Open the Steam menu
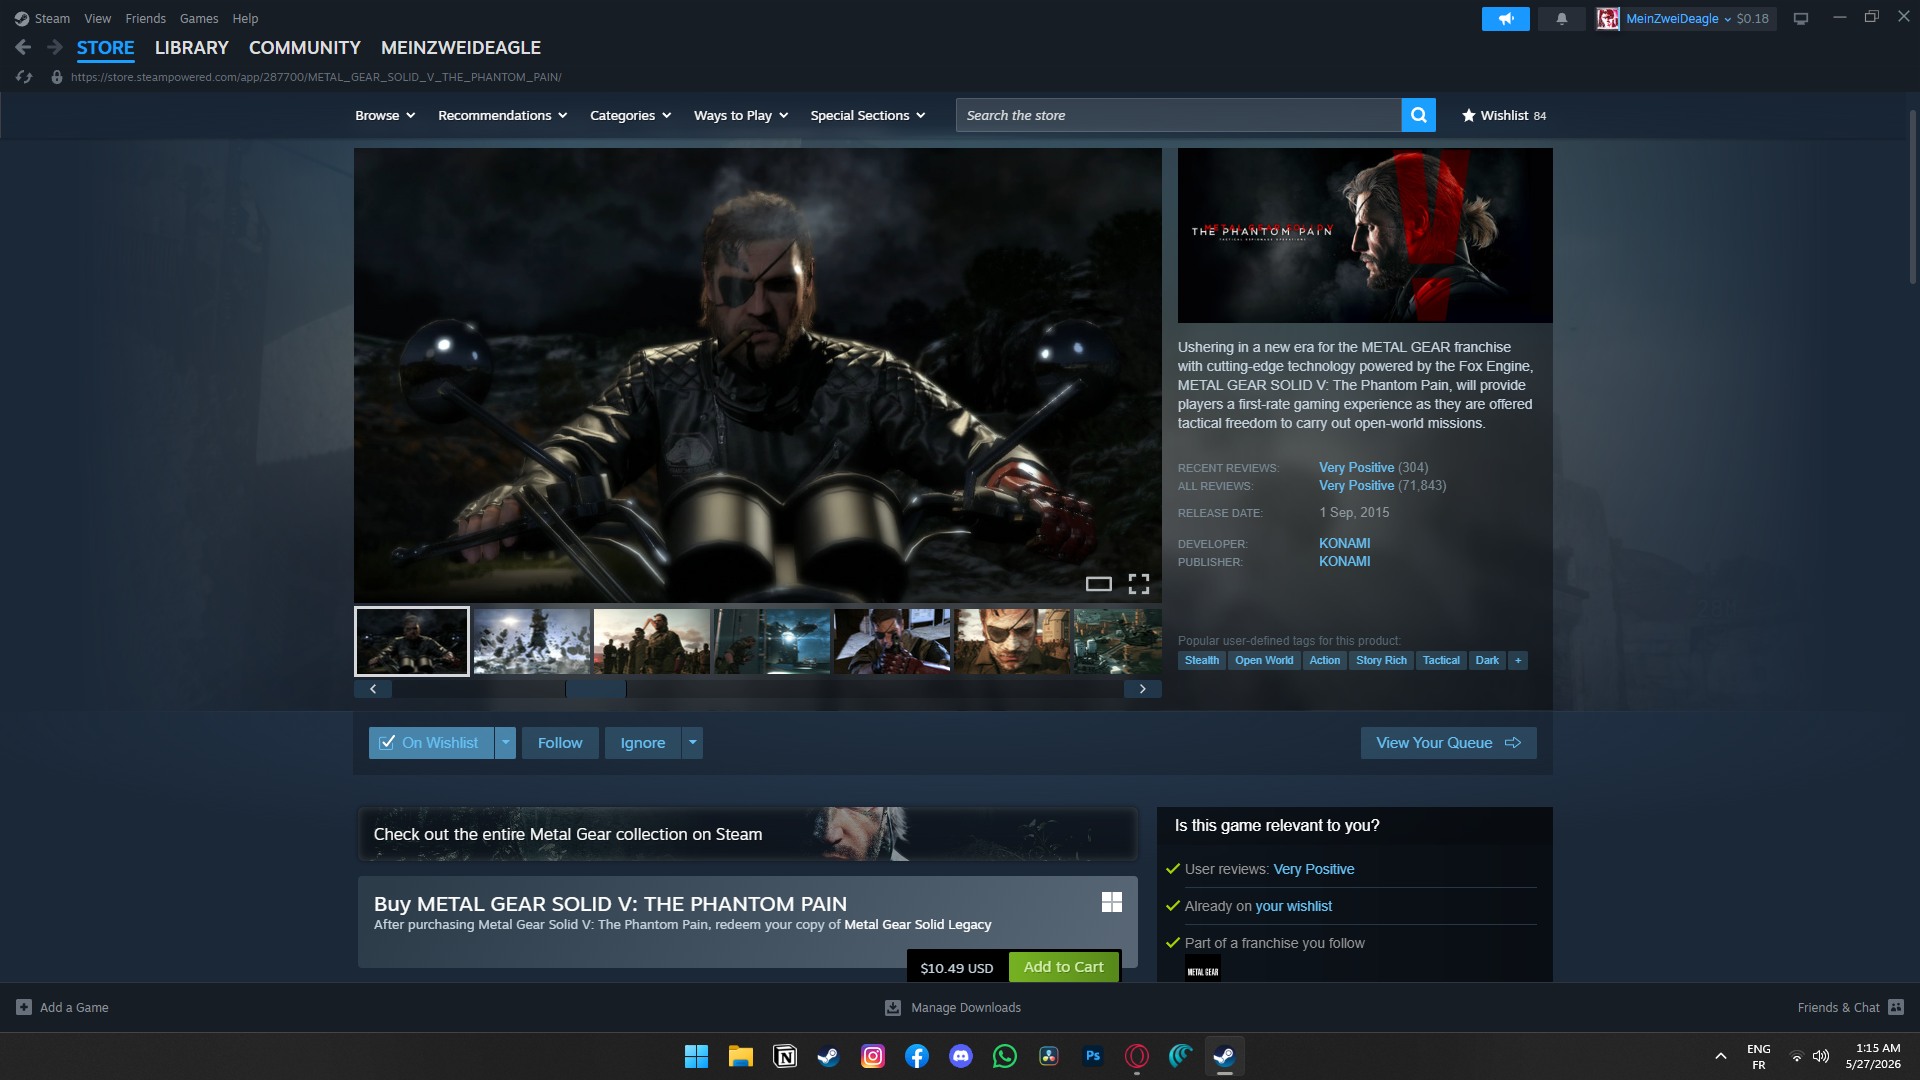Screen dimensions: 1920x1080 [x=52, y=18]
